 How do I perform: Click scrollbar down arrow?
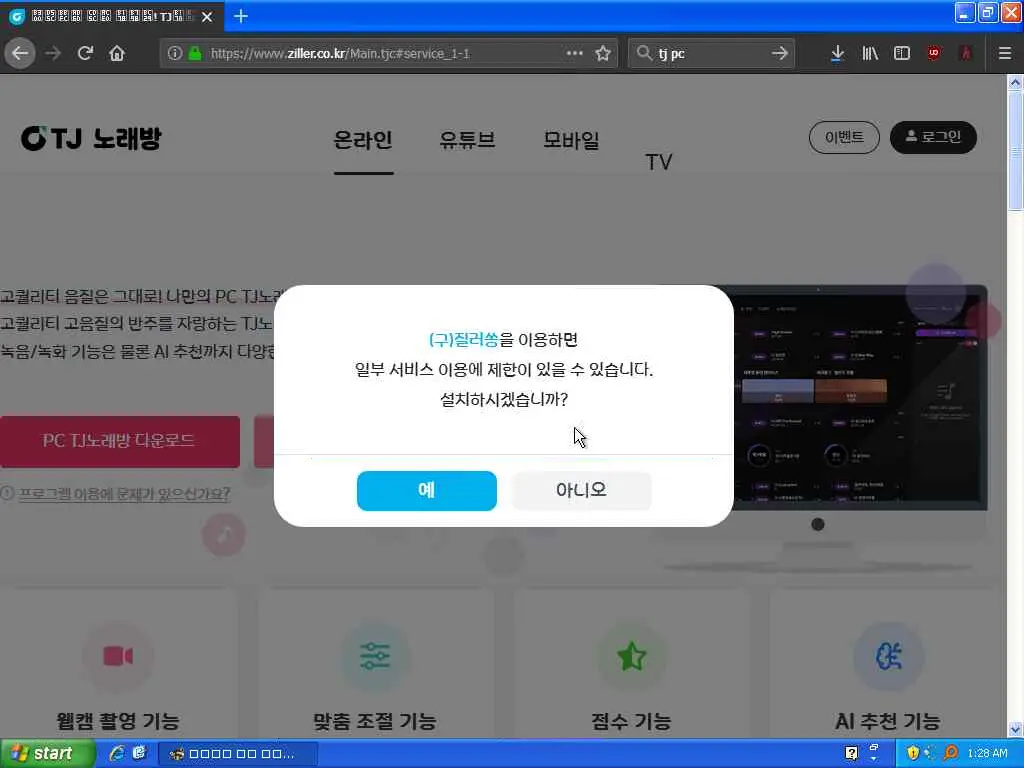tap(1015, 729)
